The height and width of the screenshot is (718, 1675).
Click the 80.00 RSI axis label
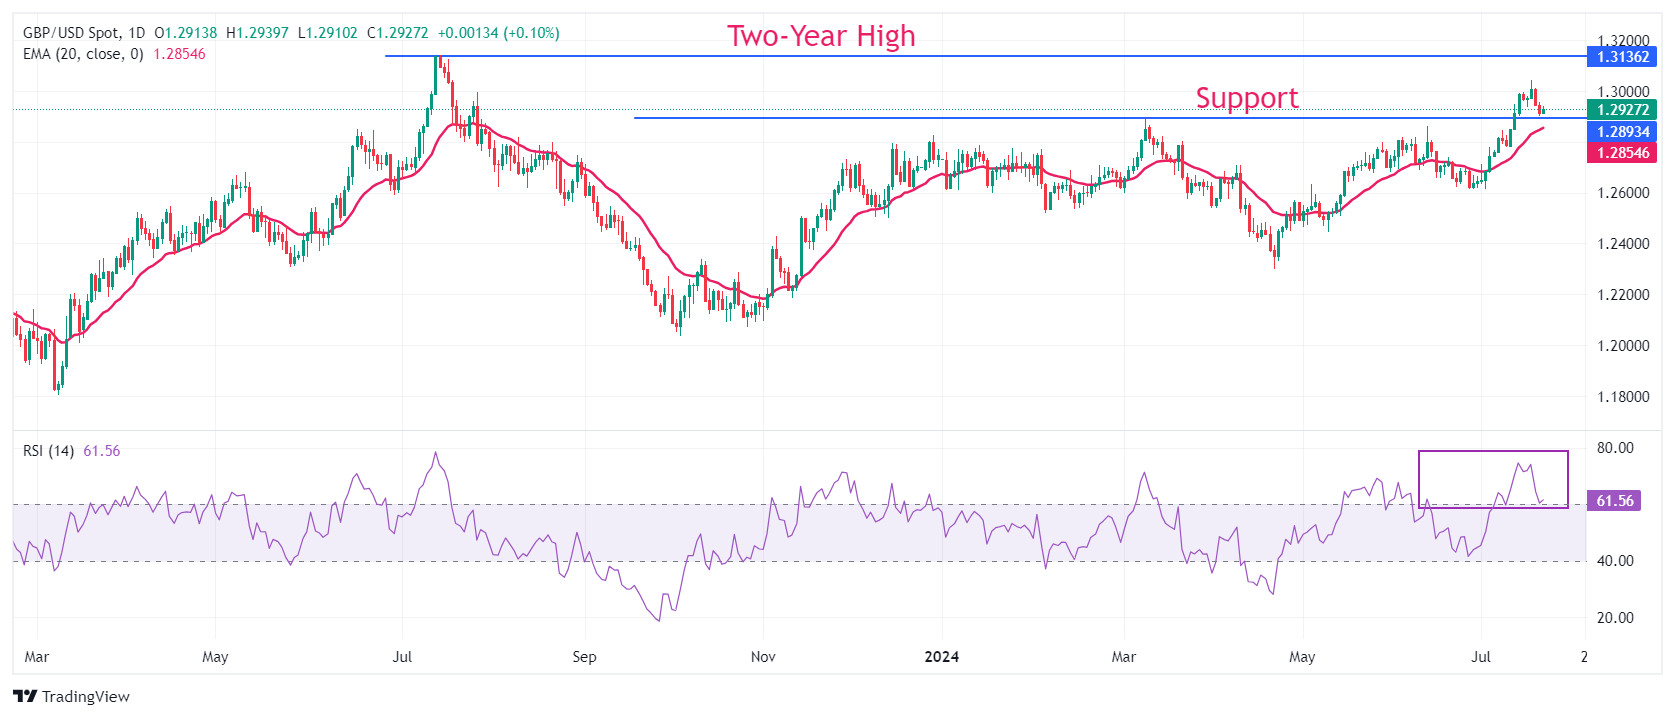[x=1615, y=448]
